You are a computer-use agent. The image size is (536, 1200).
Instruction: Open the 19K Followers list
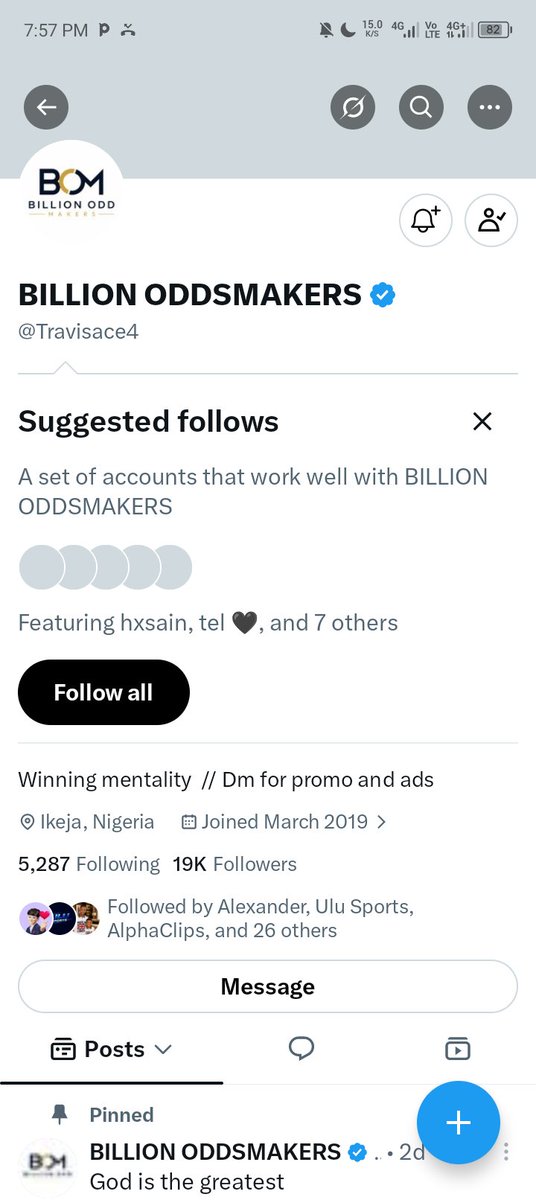coord(235,864)
